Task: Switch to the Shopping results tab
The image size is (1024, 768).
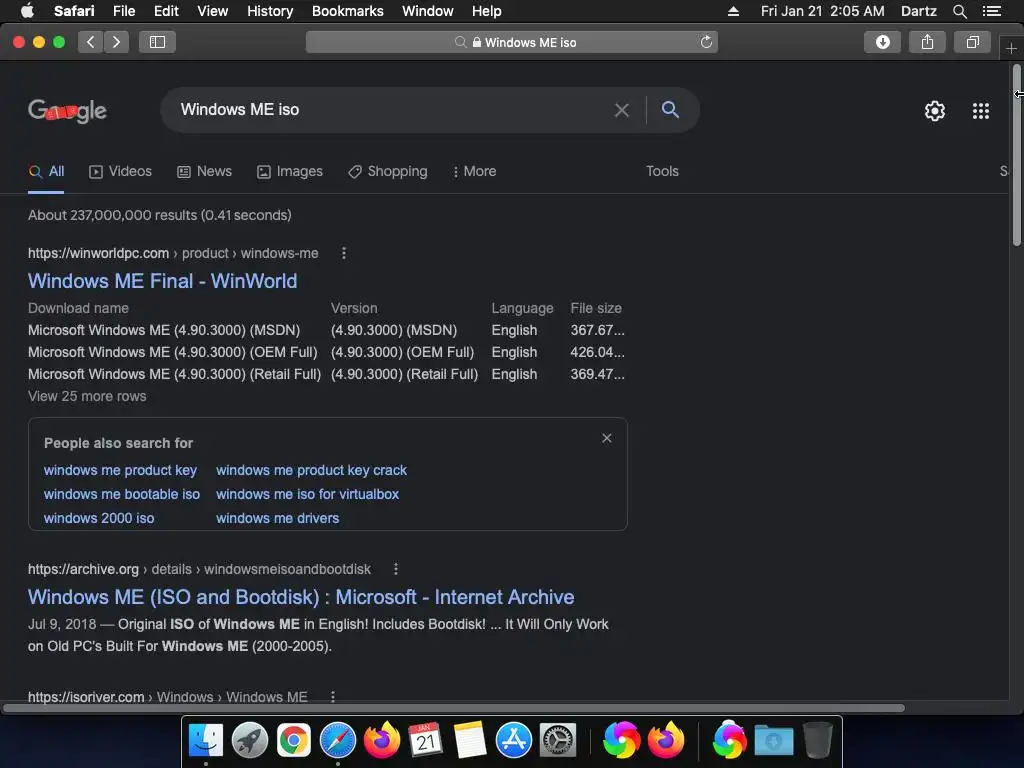Action: pos(388,172)
